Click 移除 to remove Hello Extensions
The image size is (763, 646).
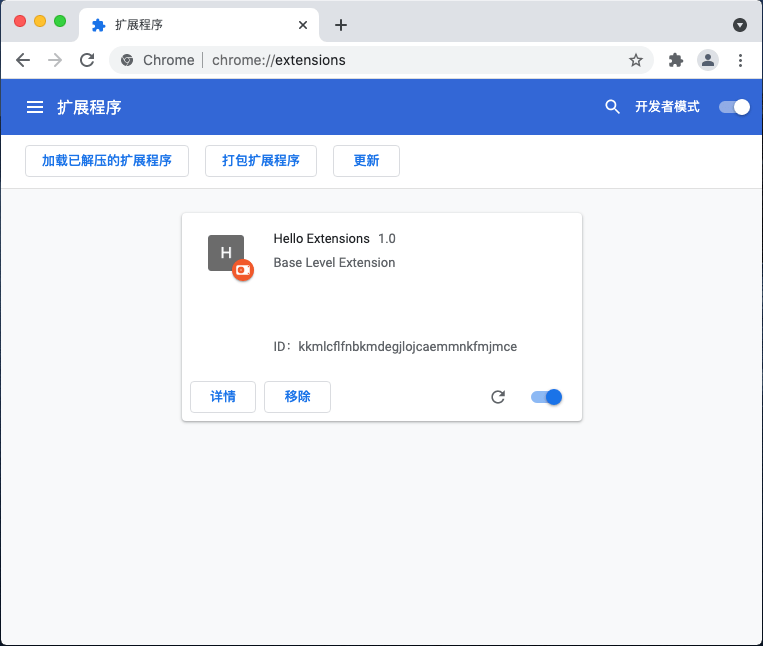(x=297, y=397)
